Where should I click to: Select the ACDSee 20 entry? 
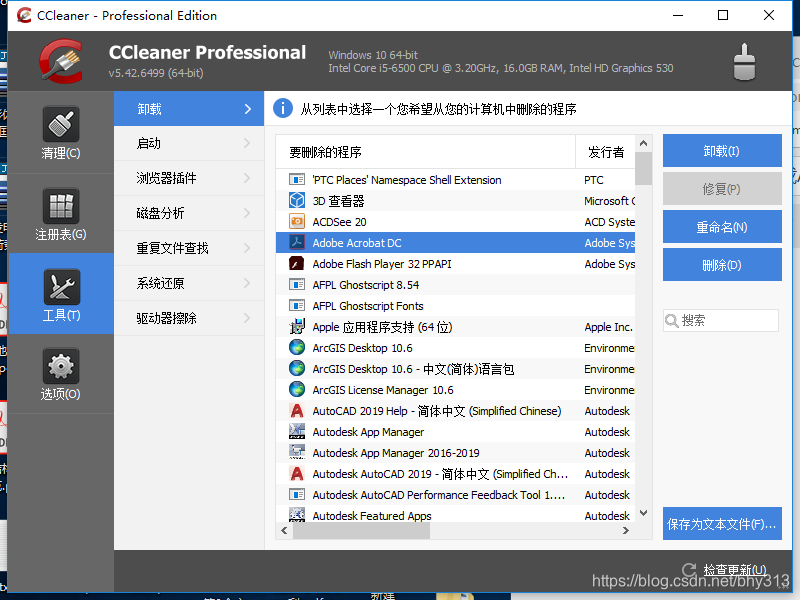(456, 221)
